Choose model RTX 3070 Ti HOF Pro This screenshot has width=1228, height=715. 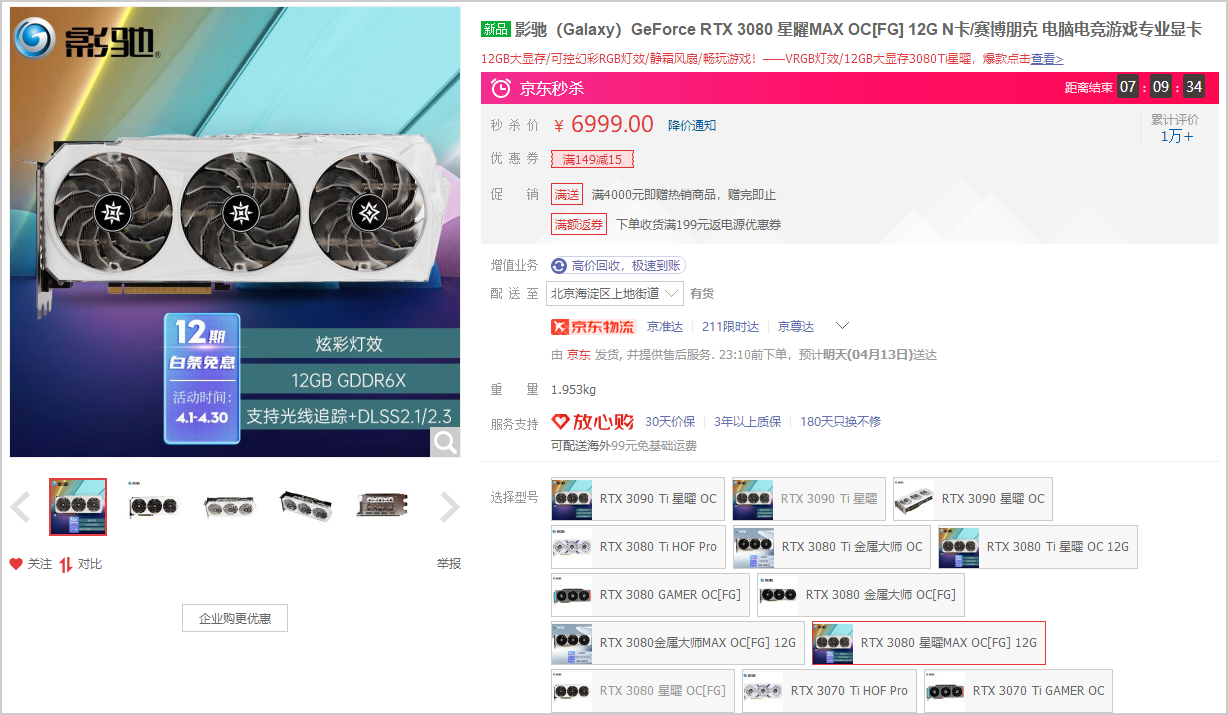(x=830, y=691)
